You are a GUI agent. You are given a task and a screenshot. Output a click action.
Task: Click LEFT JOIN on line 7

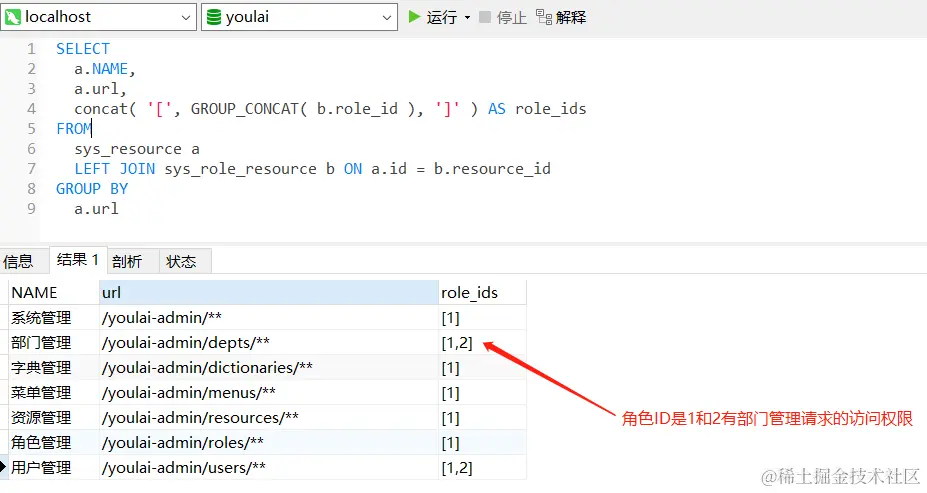click(115, 169)
